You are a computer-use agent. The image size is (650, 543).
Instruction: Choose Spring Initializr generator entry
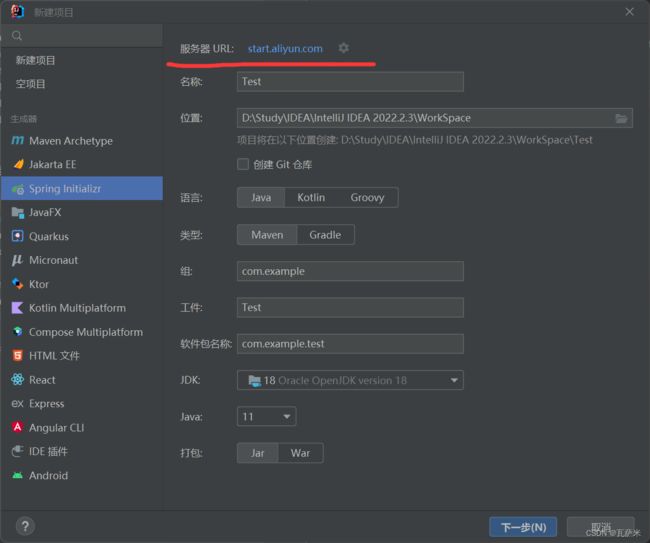(82, 189)
